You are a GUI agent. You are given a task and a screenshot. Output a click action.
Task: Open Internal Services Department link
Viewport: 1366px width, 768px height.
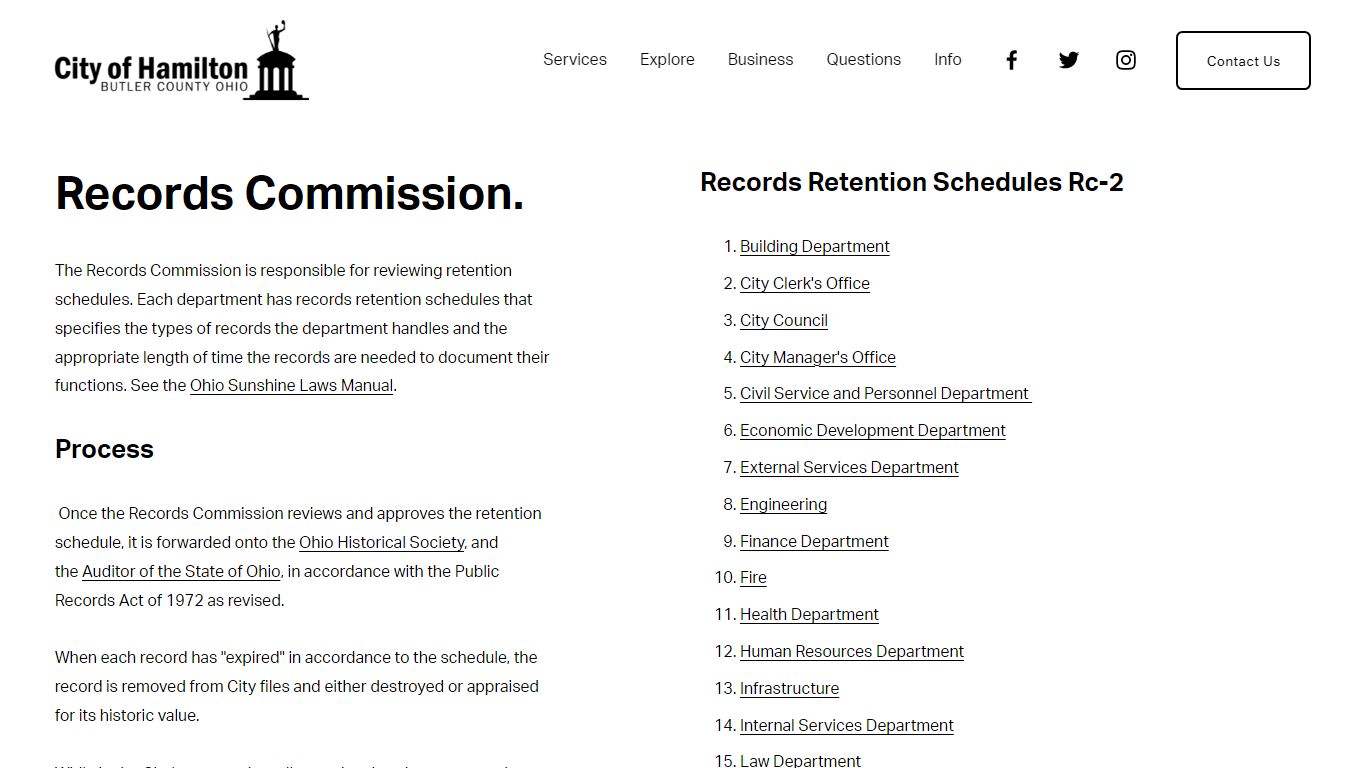(x=847, y=726)
